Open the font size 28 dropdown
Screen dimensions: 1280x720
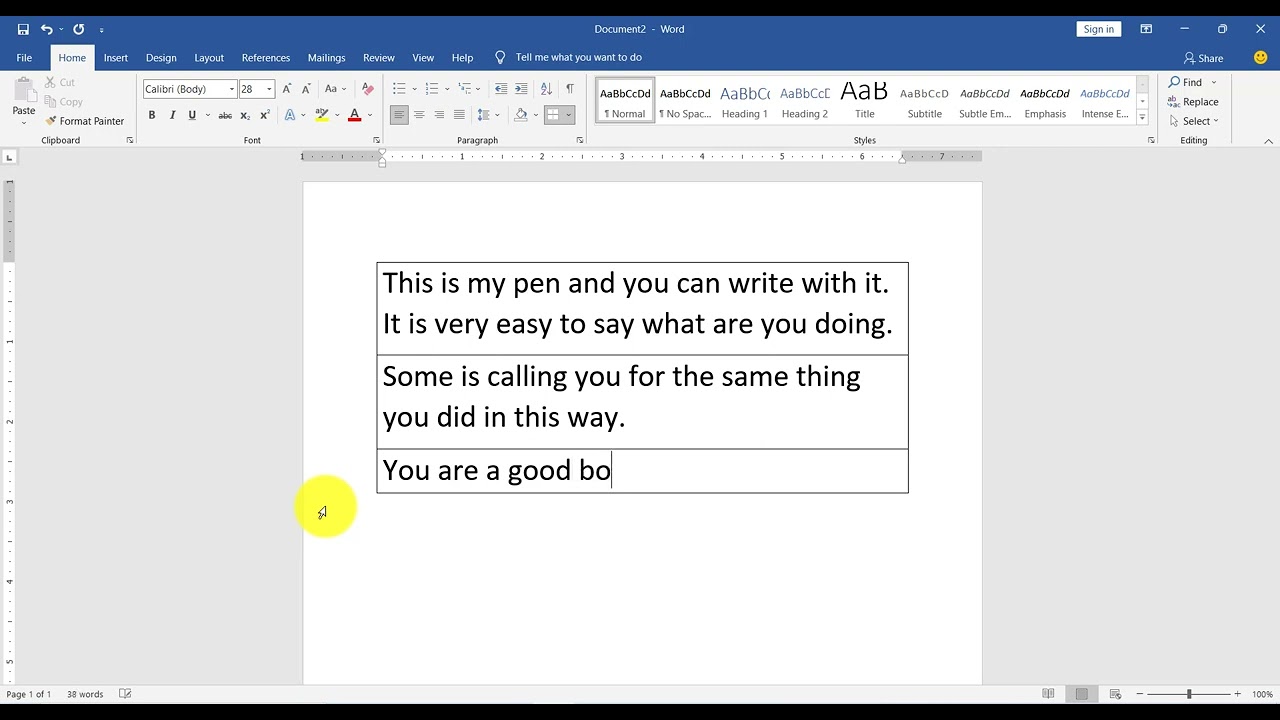tap(268, 89)
